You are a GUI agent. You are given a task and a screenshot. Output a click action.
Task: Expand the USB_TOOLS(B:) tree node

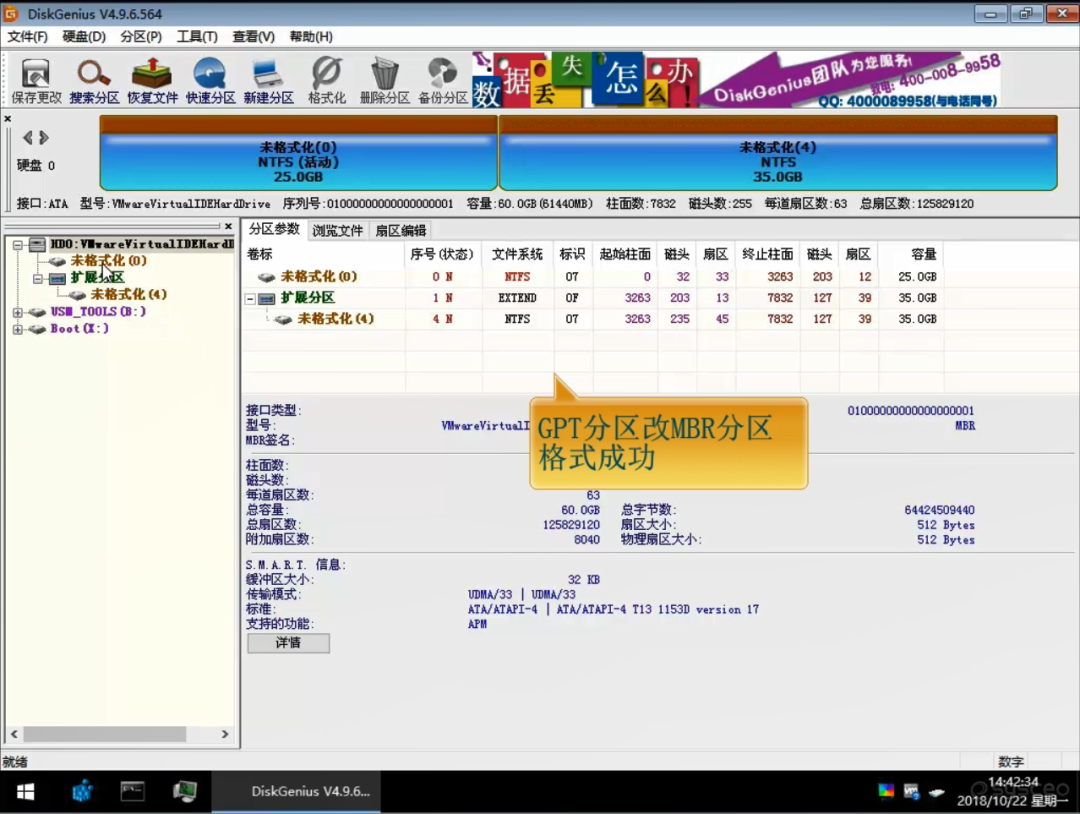click(18, 312)
